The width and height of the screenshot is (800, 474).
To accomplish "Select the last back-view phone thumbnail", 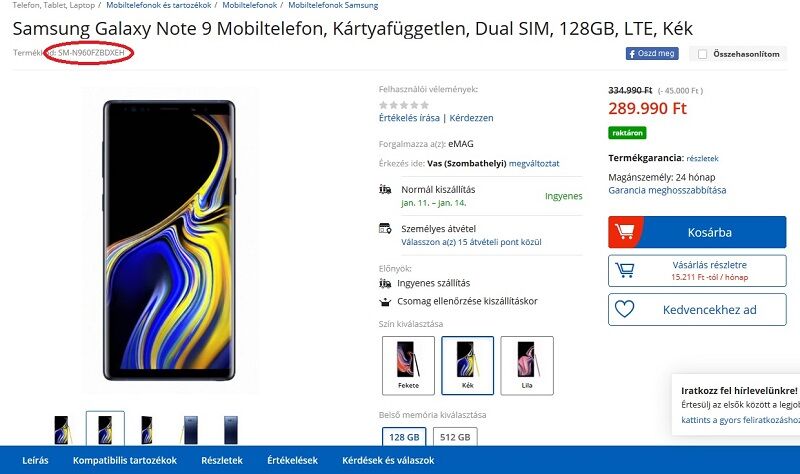I will (231, 430).
